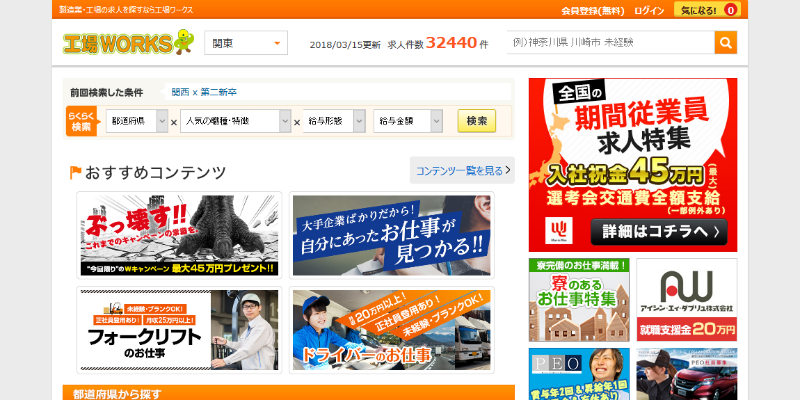This screenshot has height=400, width=800.
Task: Open the 気になる! favorites counter
Action: click(x=706, y=10)
